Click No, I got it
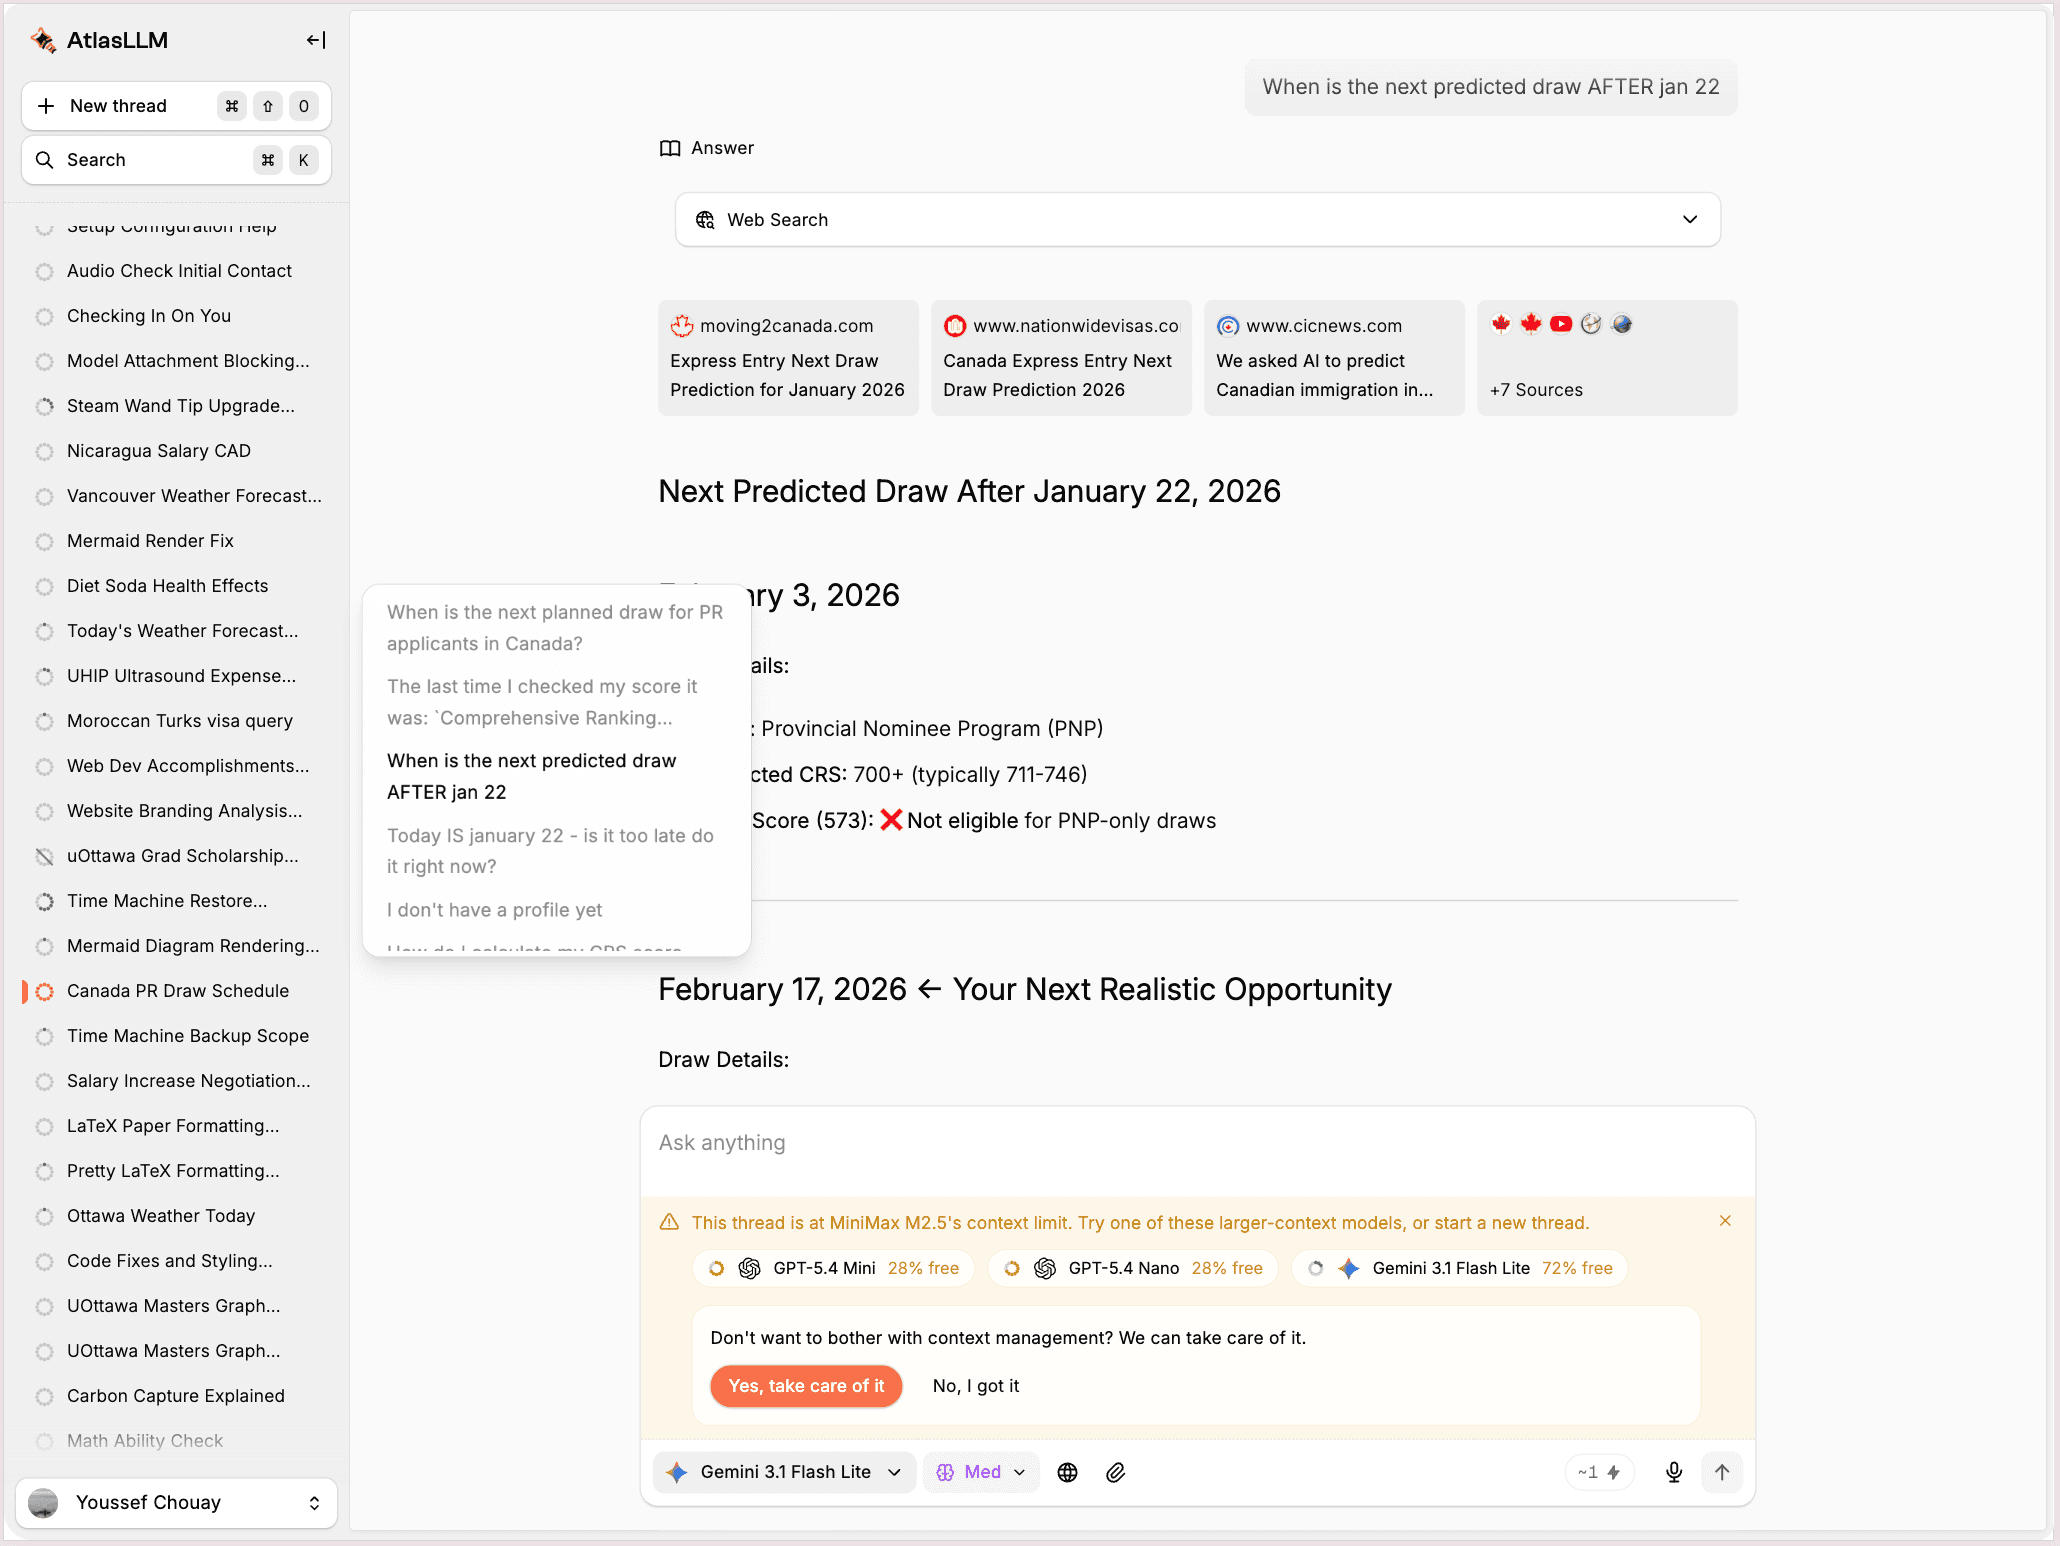 coord(976,1386)
